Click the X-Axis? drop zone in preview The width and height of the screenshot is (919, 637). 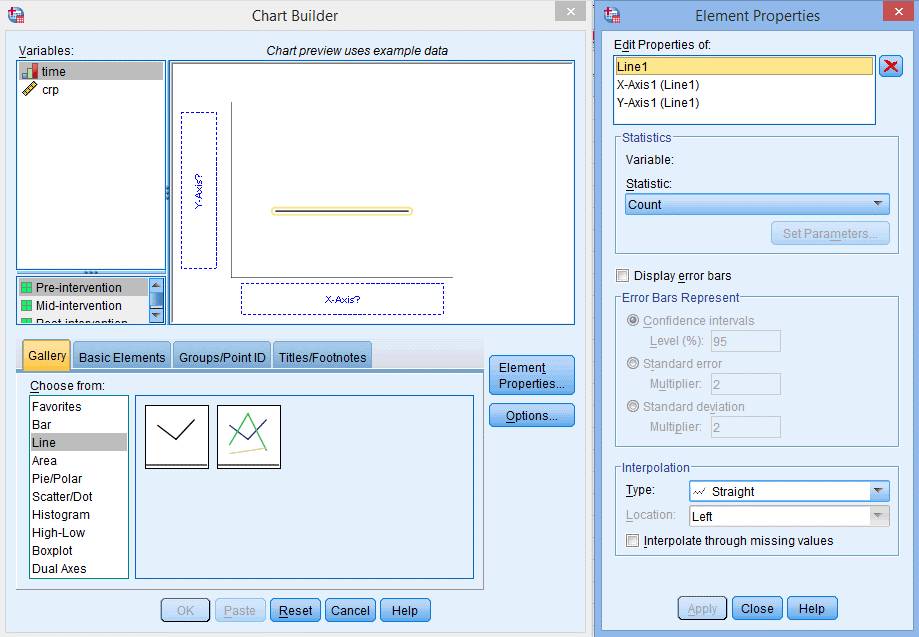point(342,299)
